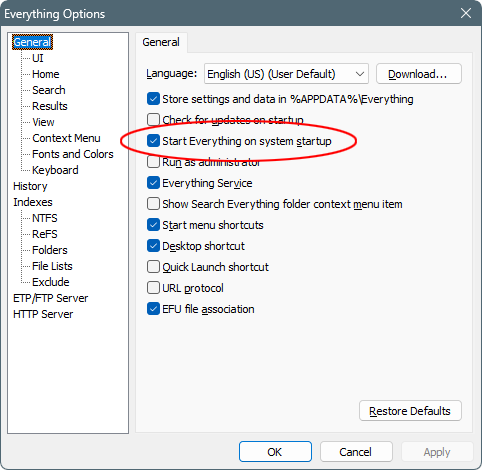Click the Cancel button
This screenshot has width=482, height=470.
[356, 452]
